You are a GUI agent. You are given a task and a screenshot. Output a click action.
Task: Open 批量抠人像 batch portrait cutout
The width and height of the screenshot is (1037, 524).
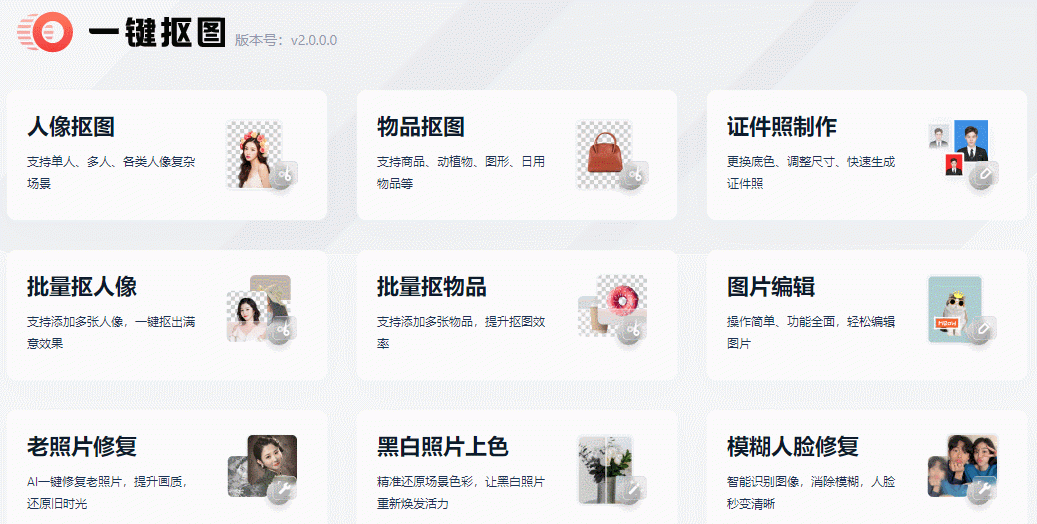click(x=167, y=315)
